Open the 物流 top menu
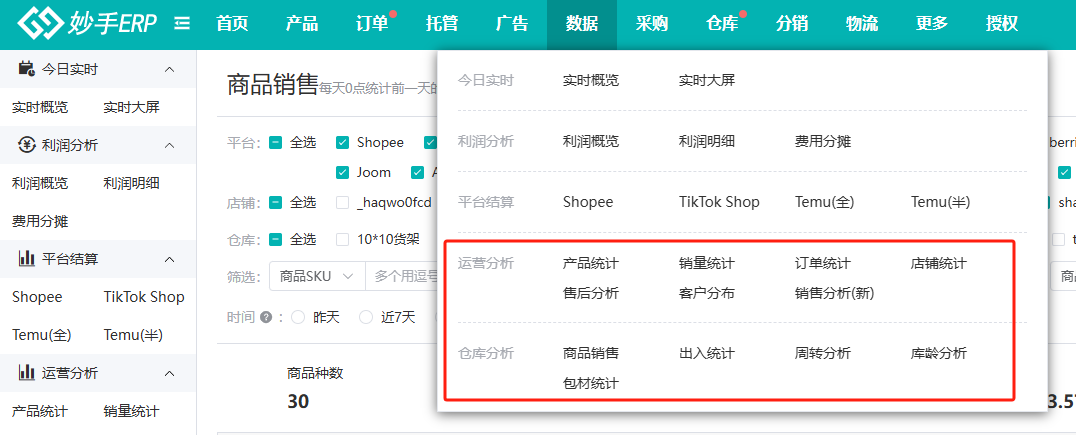Screen dimensions: 1076x435 [862, 23]
